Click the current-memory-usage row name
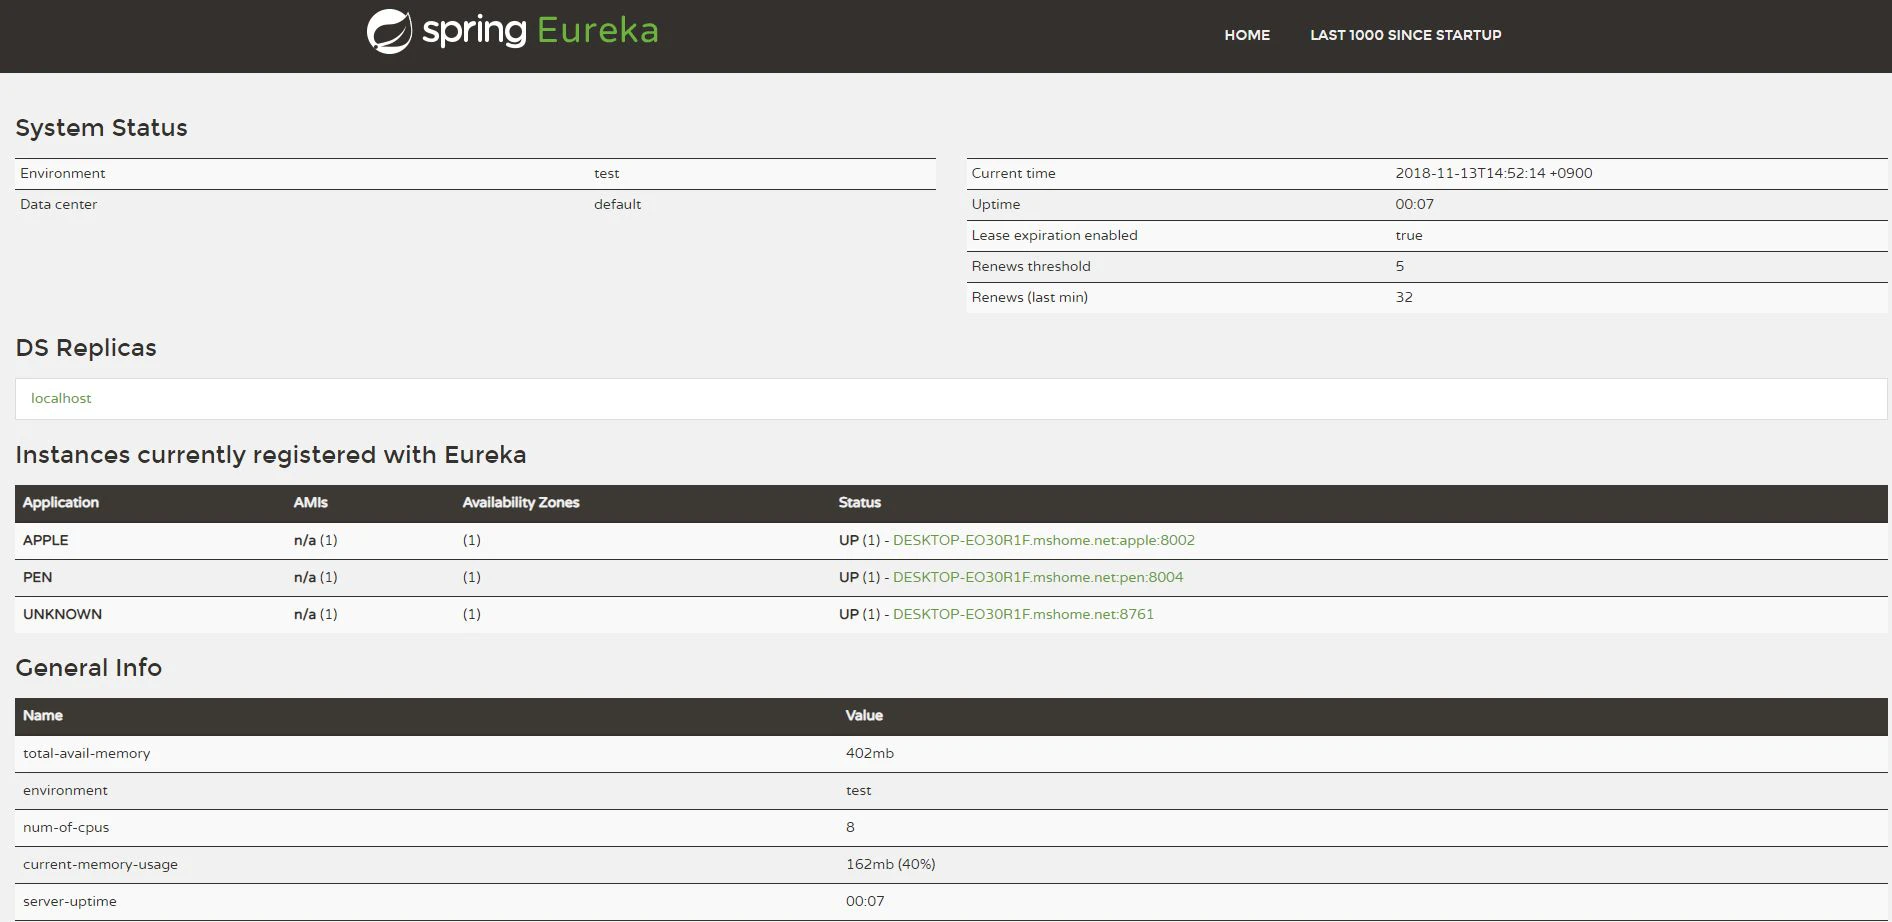This screenshot has width=1892, height=922. point(100,864)
